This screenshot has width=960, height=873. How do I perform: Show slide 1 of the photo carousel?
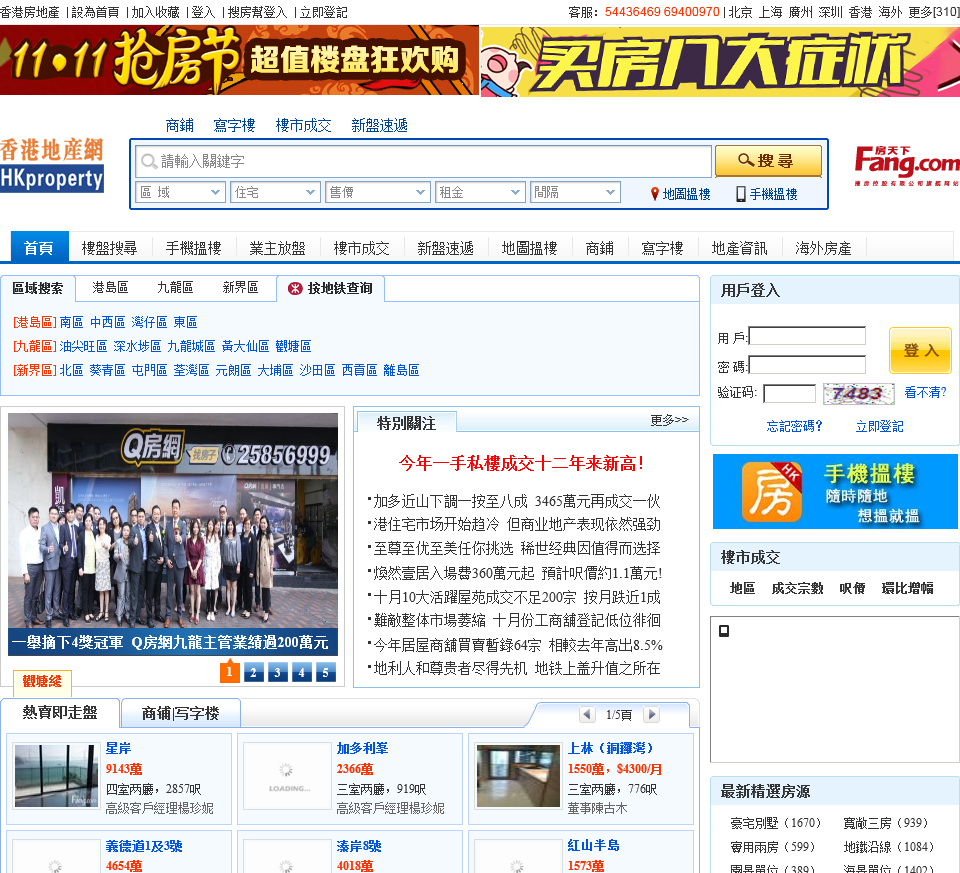[x=230, y=672]
